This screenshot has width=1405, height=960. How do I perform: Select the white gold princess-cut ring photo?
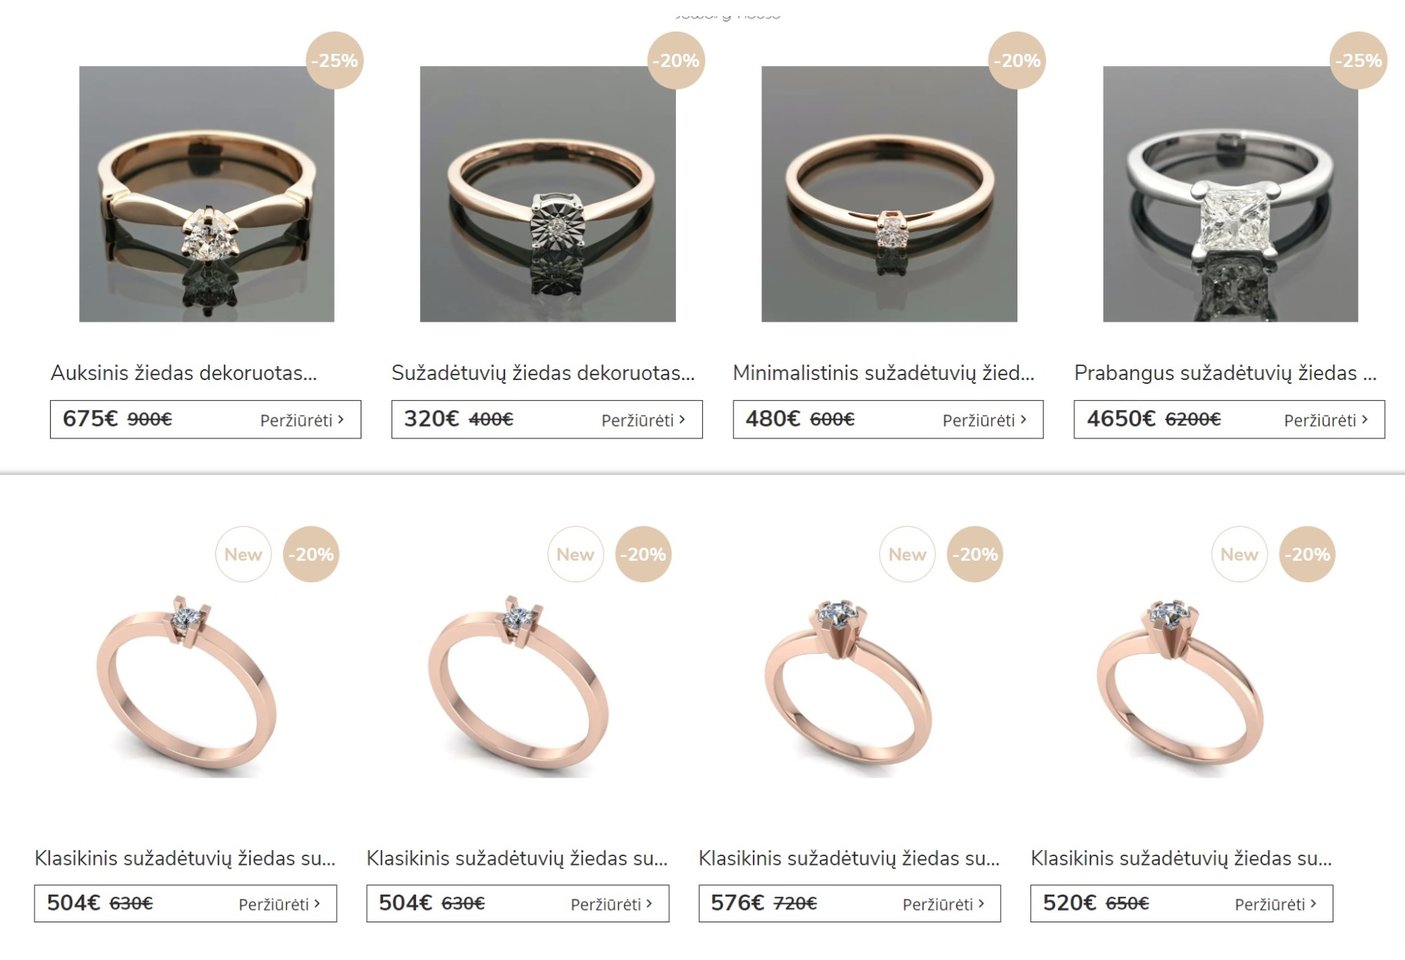(x=1230, y=194)
